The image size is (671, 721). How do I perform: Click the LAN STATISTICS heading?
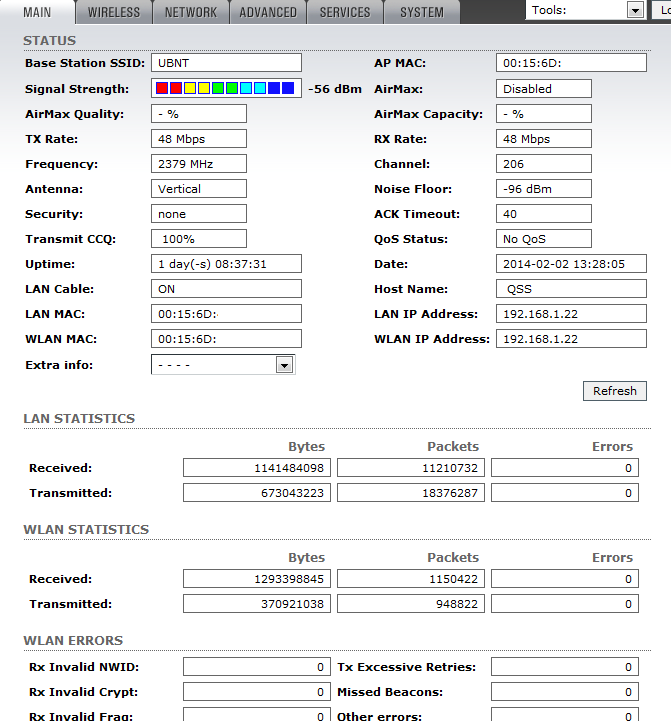[79, 418]
